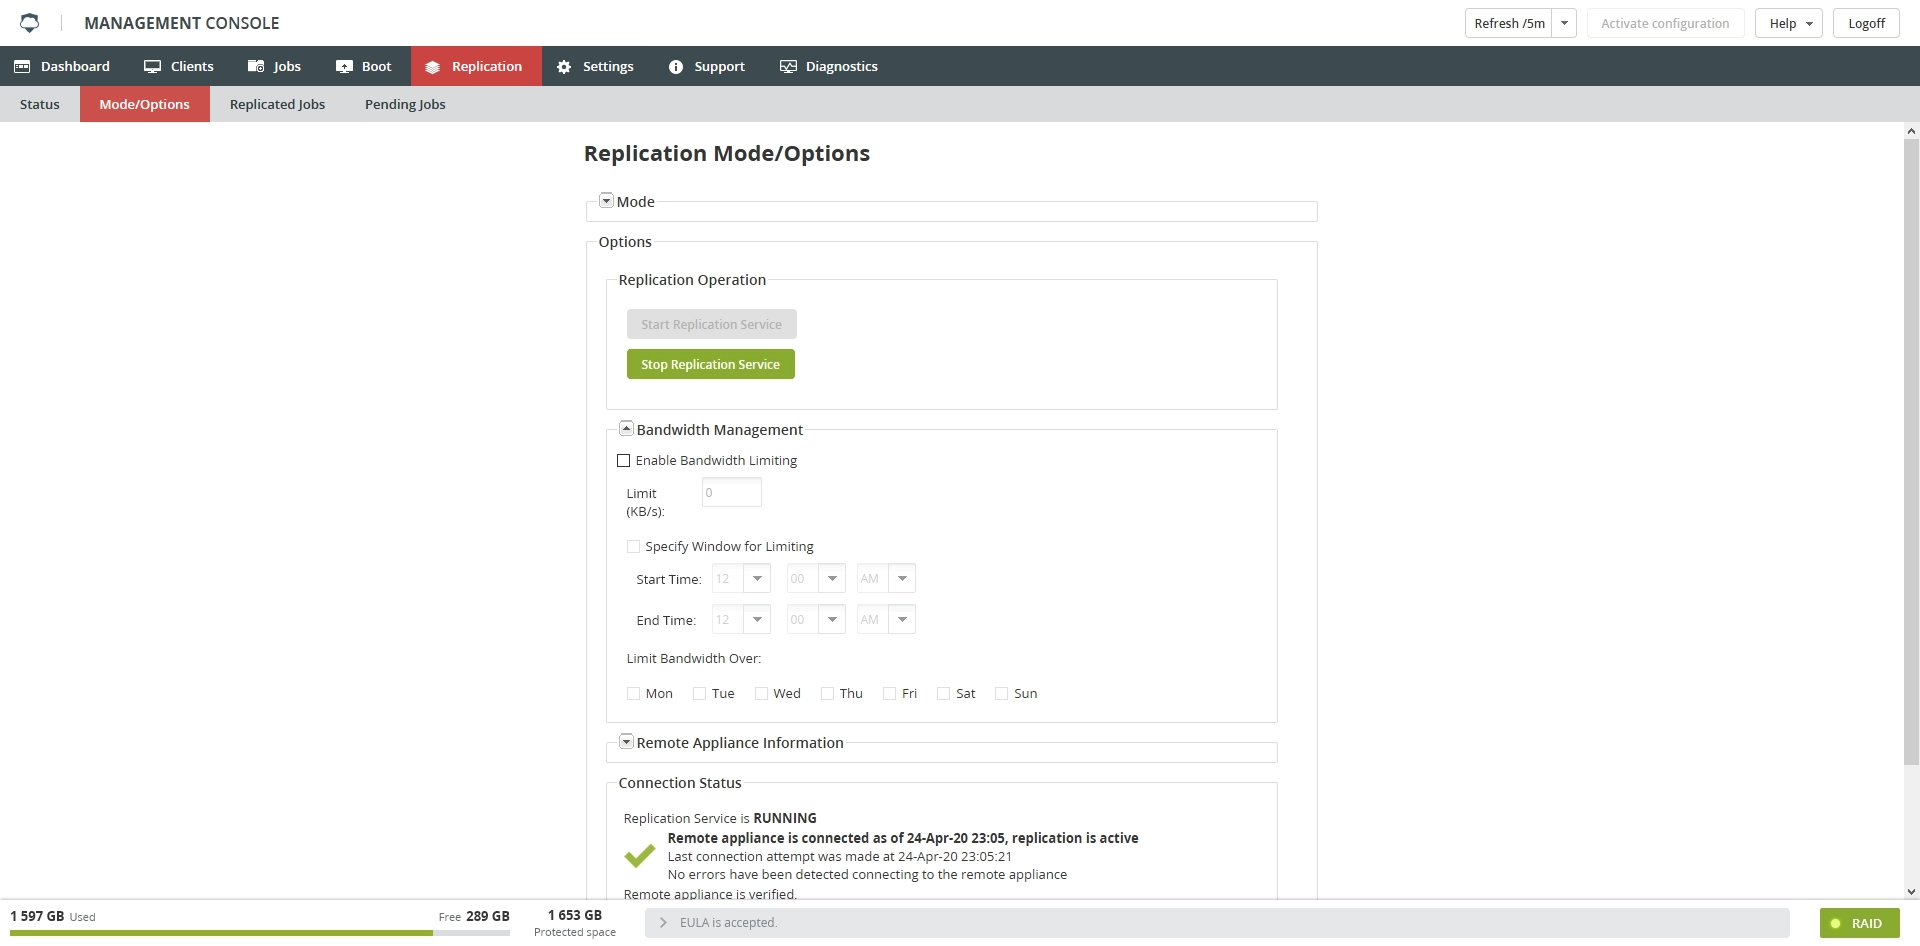Click the Logoff button
Viewport: 1920px width, 946px height.
(x=1866, y=23)
